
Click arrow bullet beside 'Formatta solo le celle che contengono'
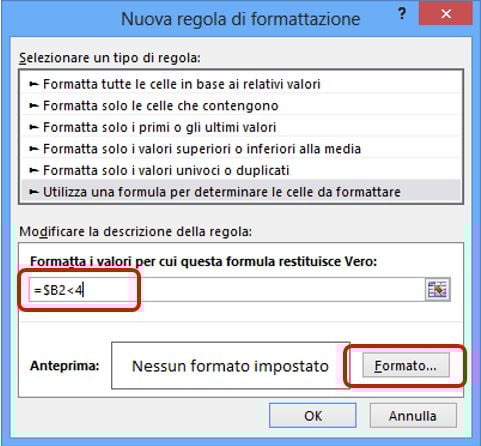click(x=34, y=106)
